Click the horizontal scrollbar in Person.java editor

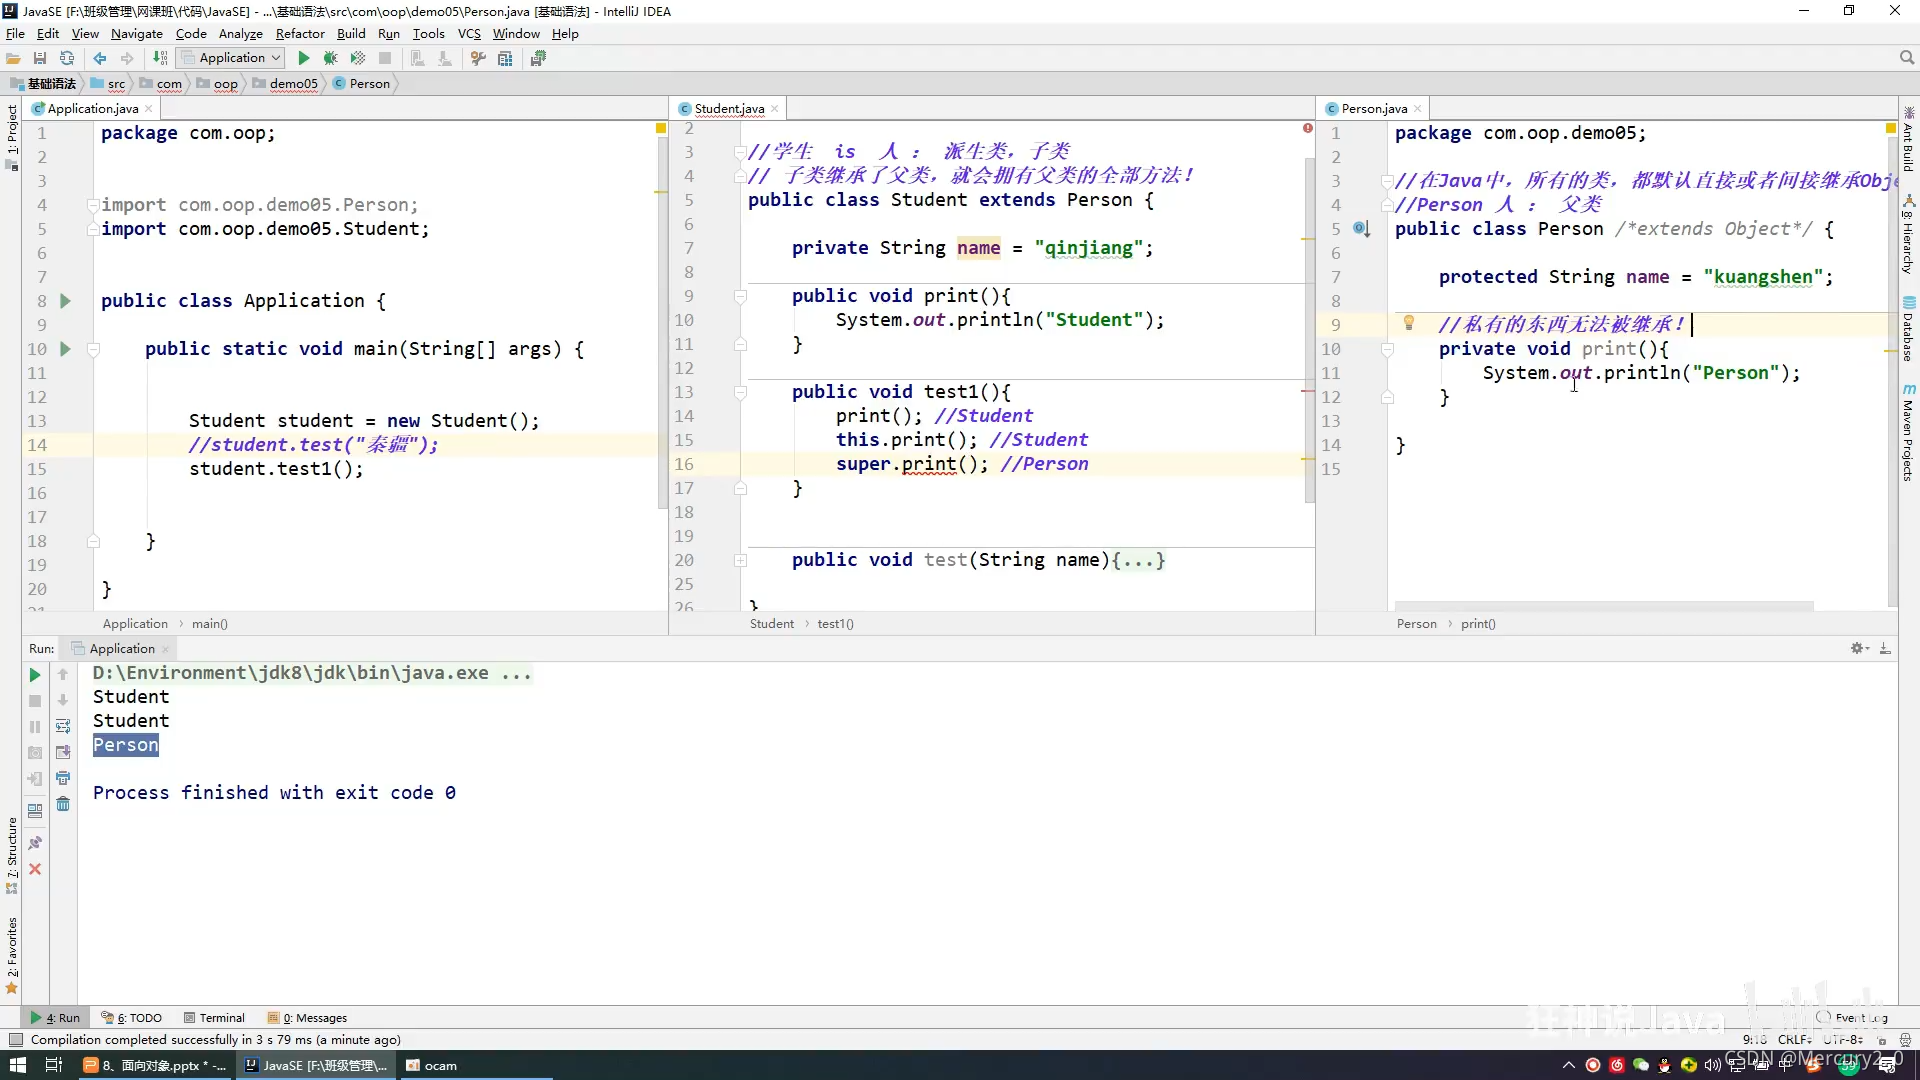coord(1603,606)
